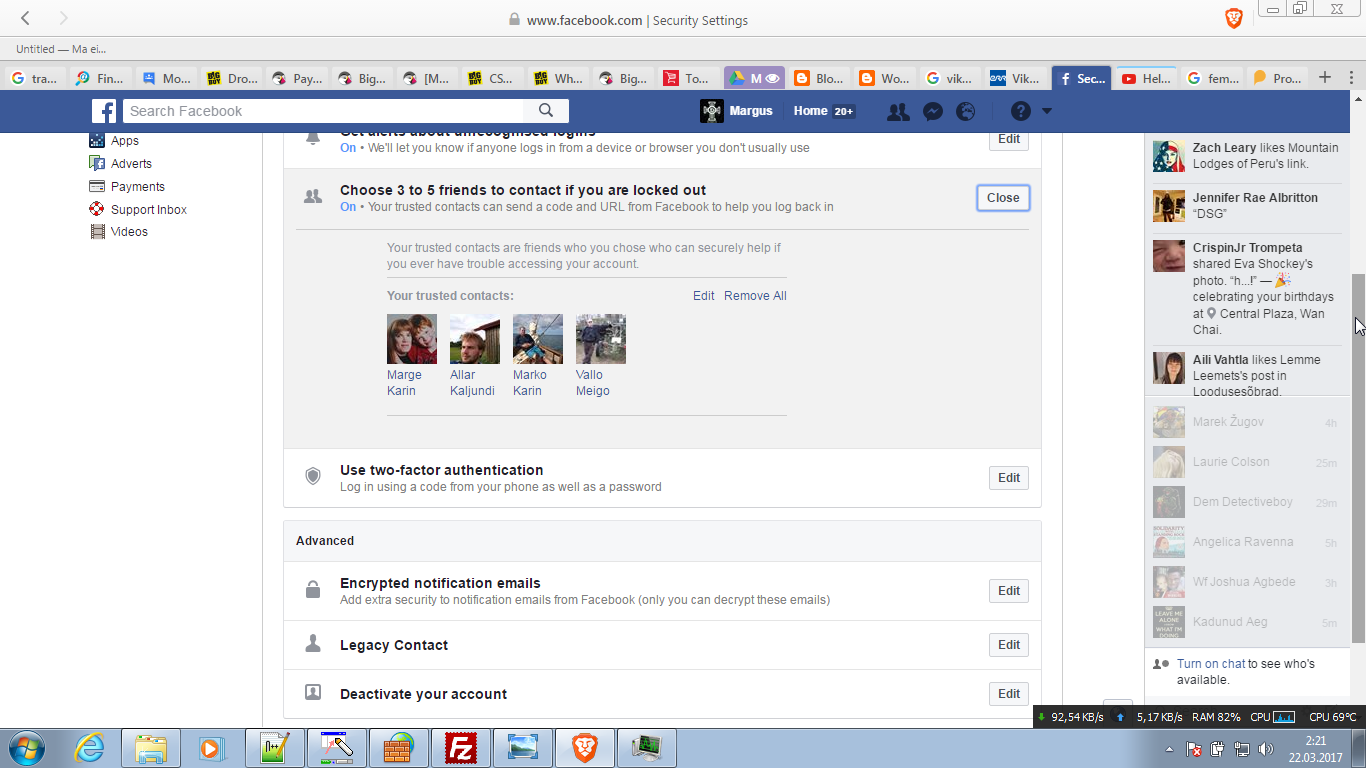
Task: Launch Internet Explorer from the taskbar
Action: point(90,748)
